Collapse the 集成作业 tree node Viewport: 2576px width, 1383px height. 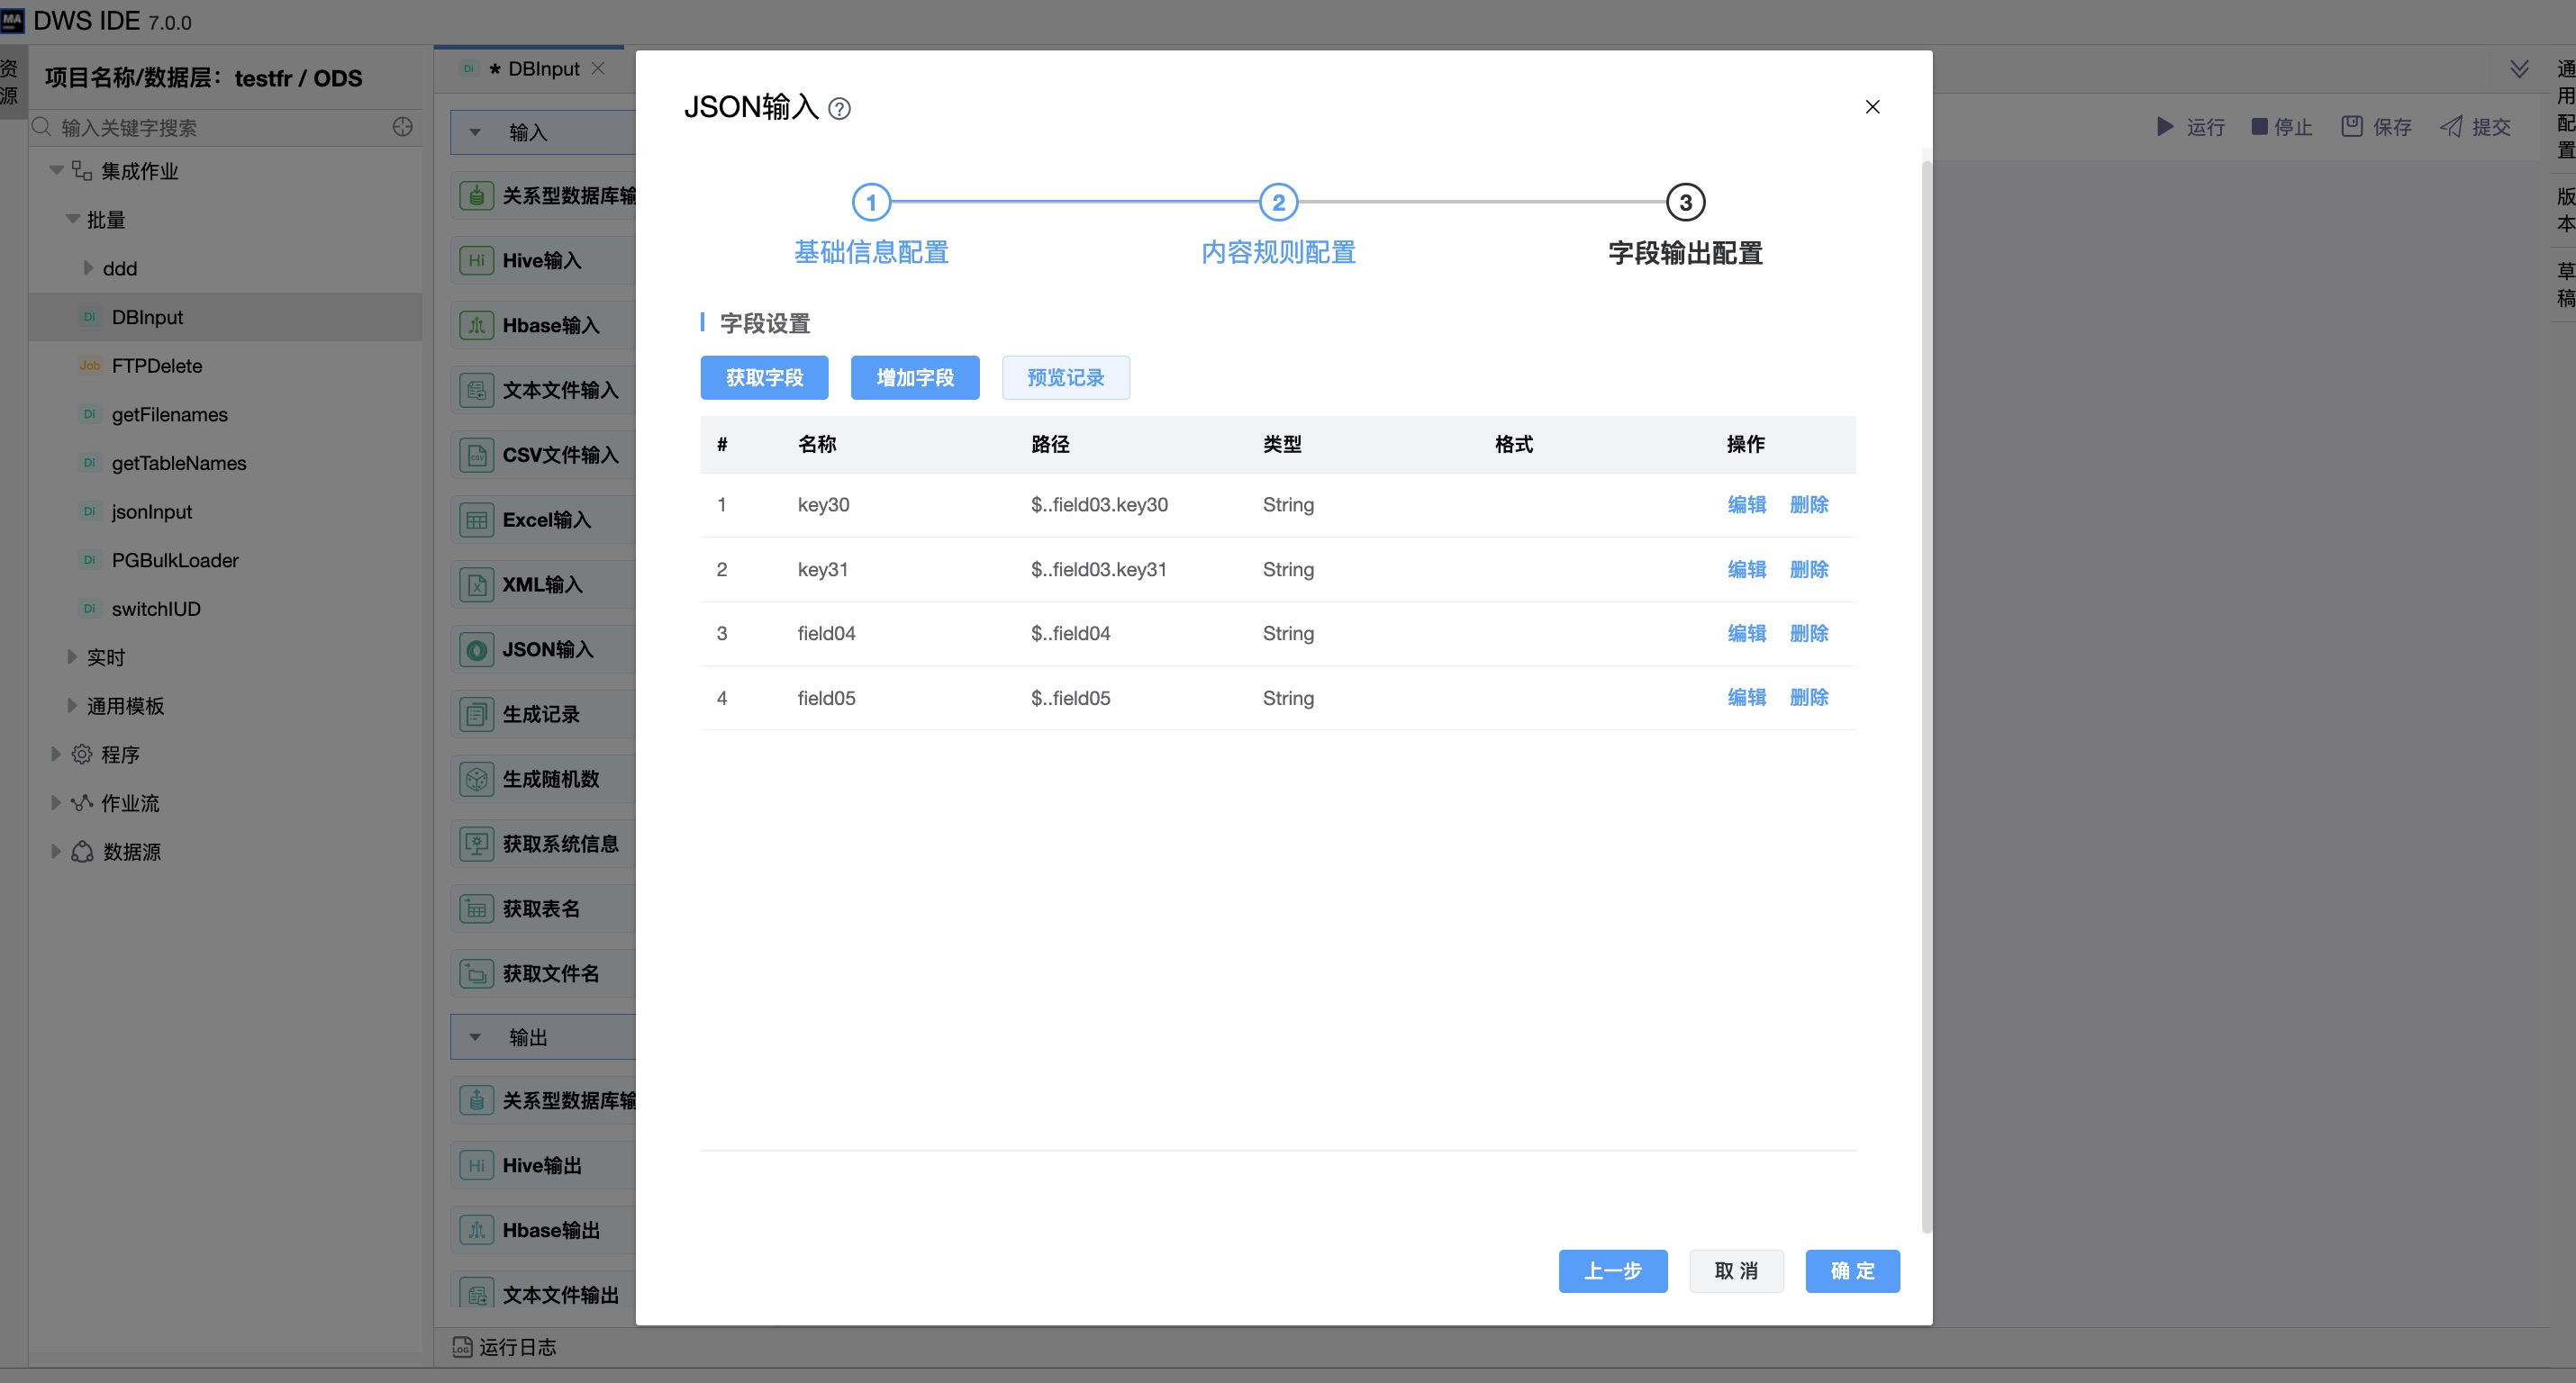coord(57,170)
